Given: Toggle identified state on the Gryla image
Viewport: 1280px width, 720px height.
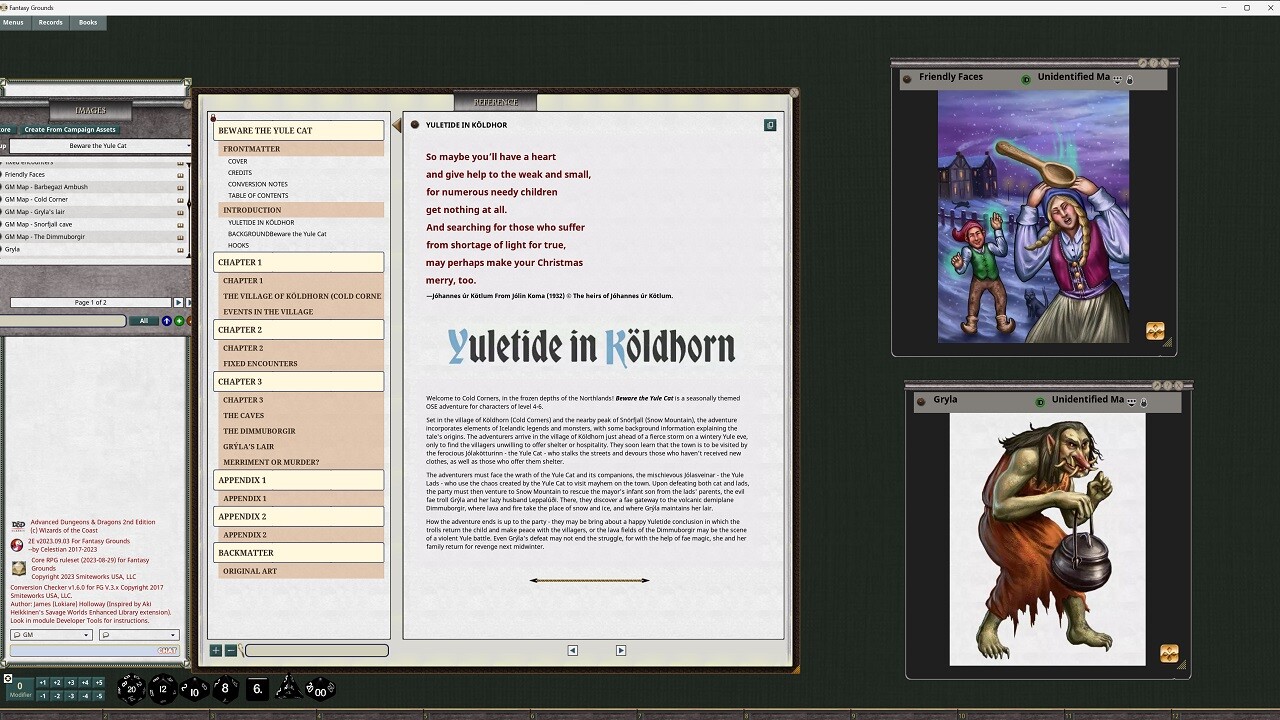Looking at the screenshot, I should click(1040, 402).
